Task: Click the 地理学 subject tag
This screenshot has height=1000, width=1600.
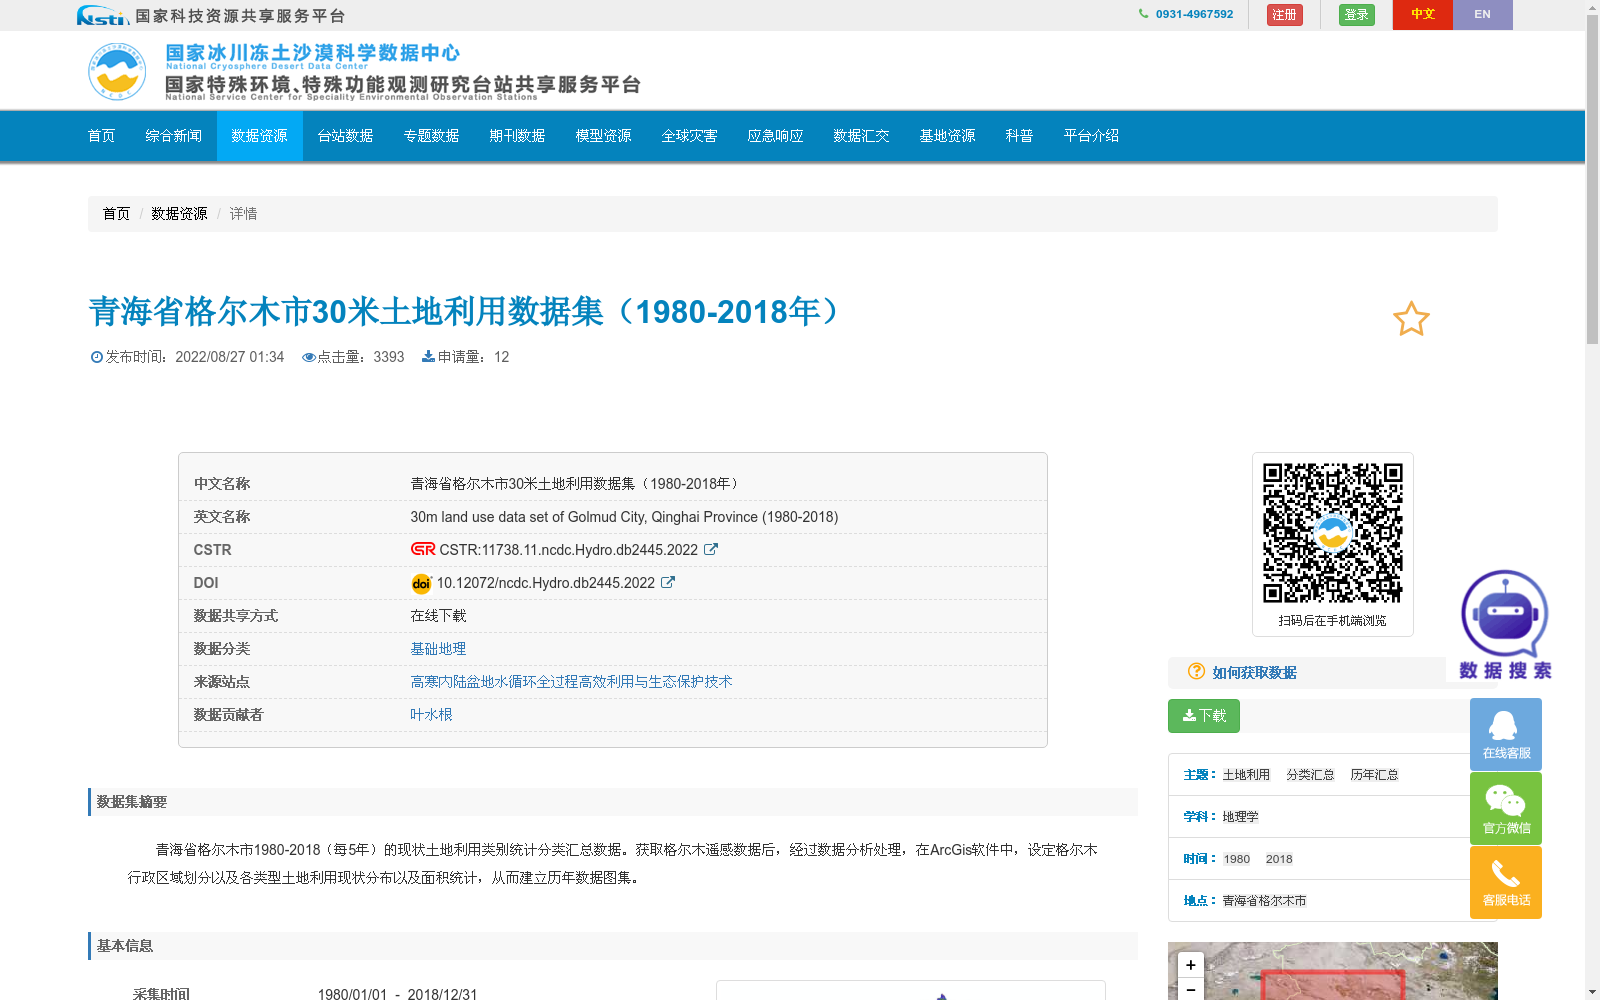Action: [1240, 817]
